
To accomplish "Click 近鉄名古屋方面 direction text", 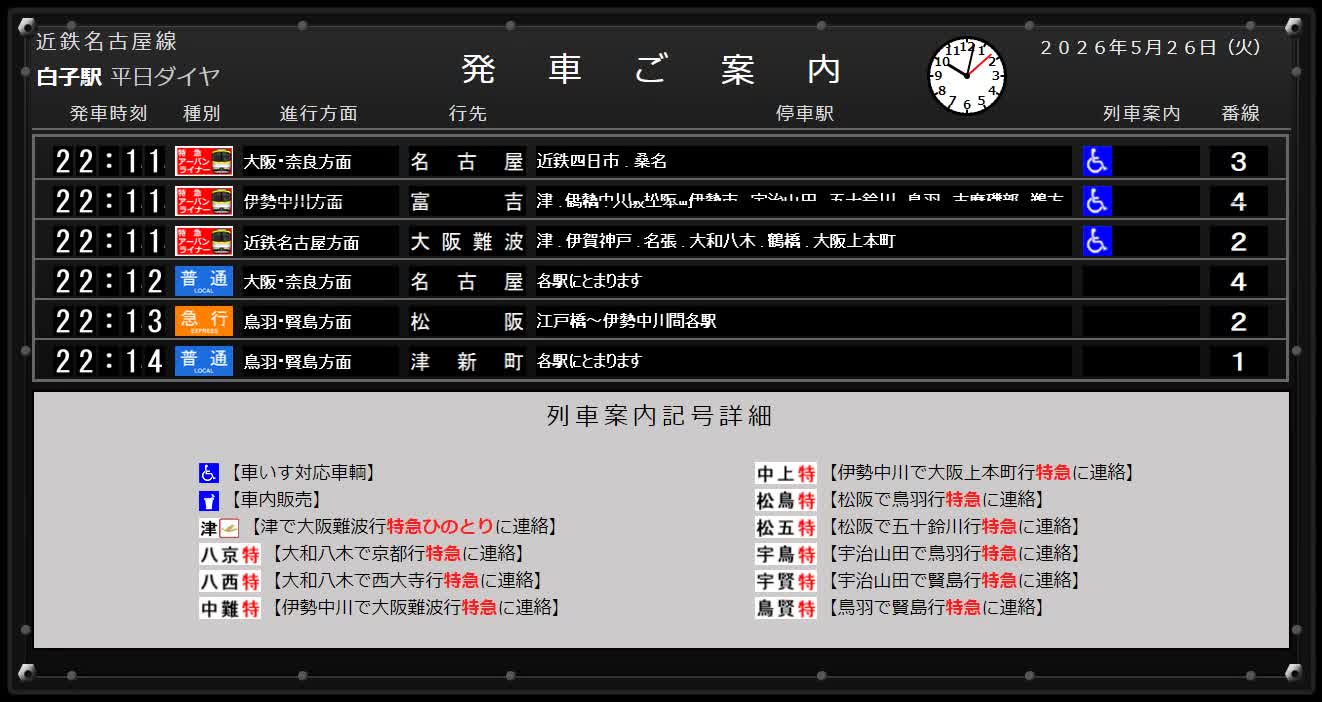I will pyautogui.click(x=301, y=242).
